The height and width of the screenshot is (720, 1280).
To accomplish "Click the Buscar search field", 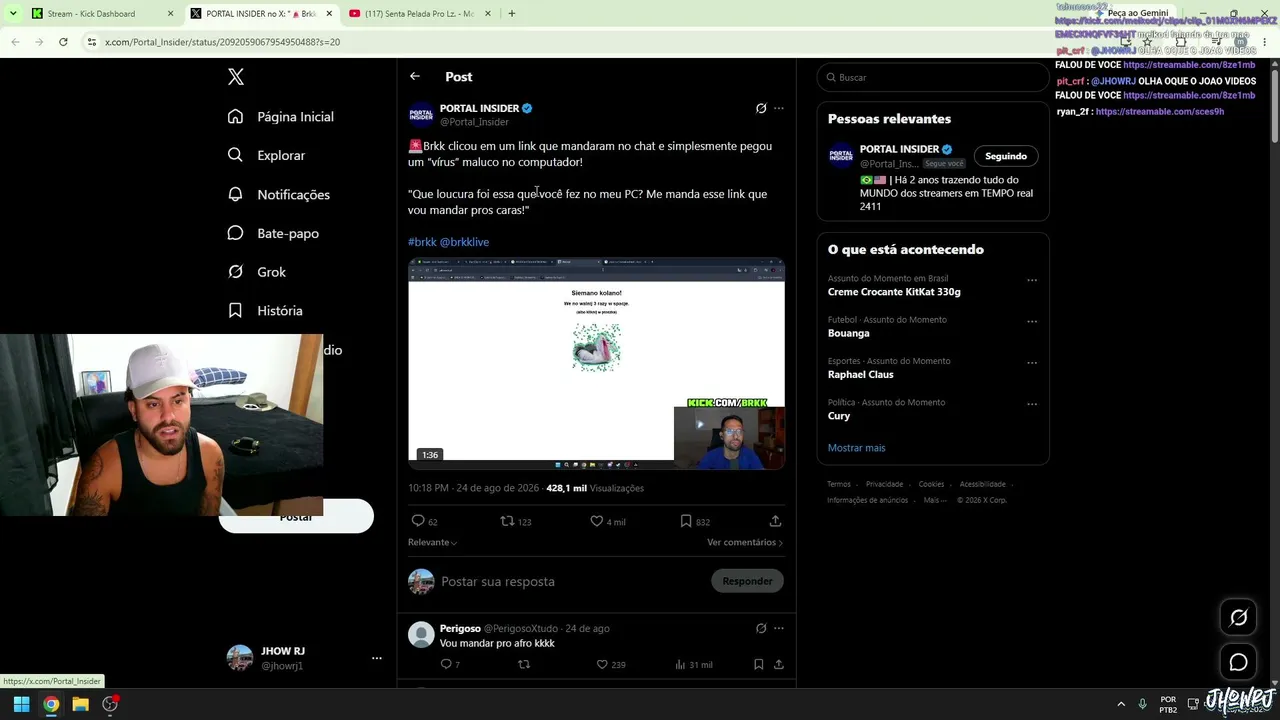I will pos(933,77).
